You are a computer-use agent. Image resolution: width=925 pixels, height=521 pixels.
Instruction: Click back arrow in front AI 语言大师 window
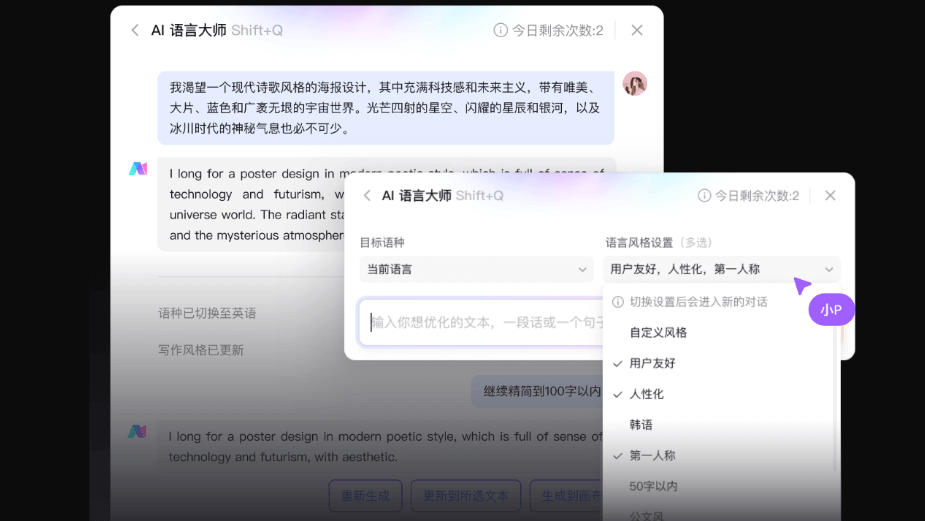point(367,196)
